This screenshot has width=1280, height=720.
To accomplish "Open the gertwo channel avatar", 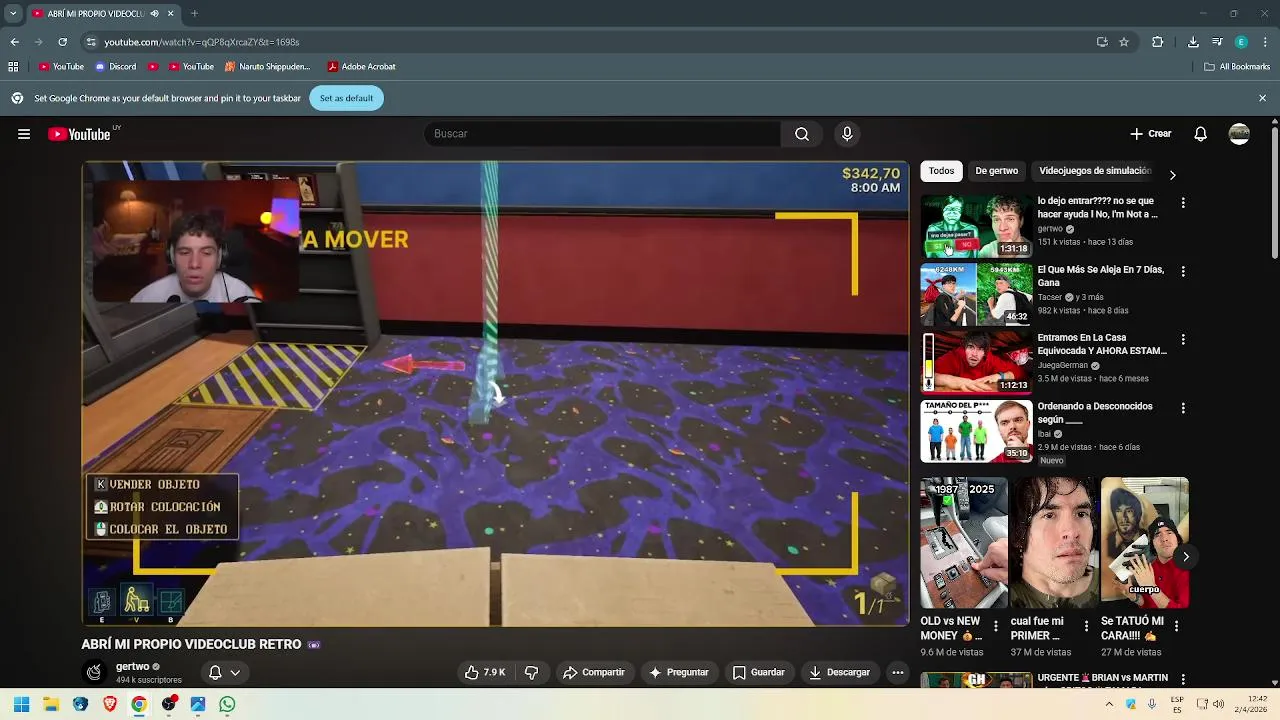I will click(x=94, y=672).
